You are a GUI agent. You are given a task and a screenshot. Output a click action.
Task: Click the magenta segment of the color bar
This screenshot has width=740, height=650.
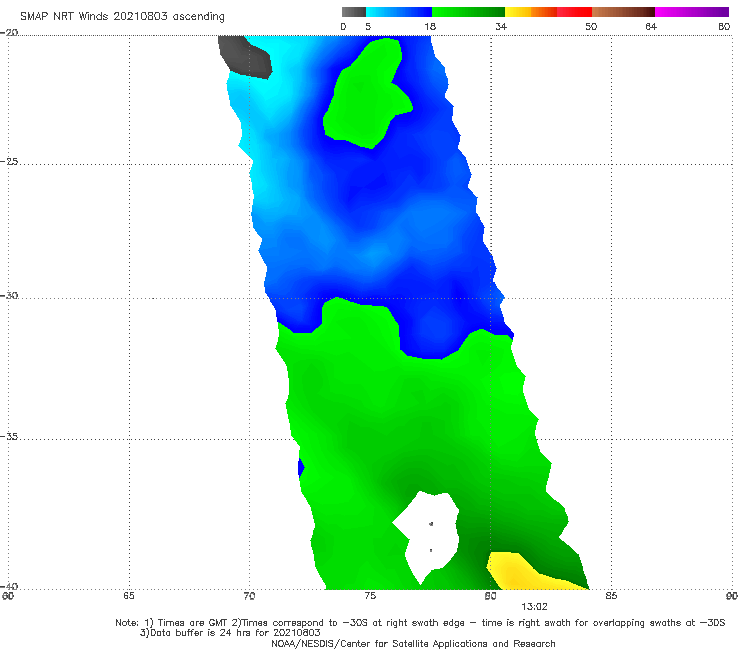coord(691,12)
